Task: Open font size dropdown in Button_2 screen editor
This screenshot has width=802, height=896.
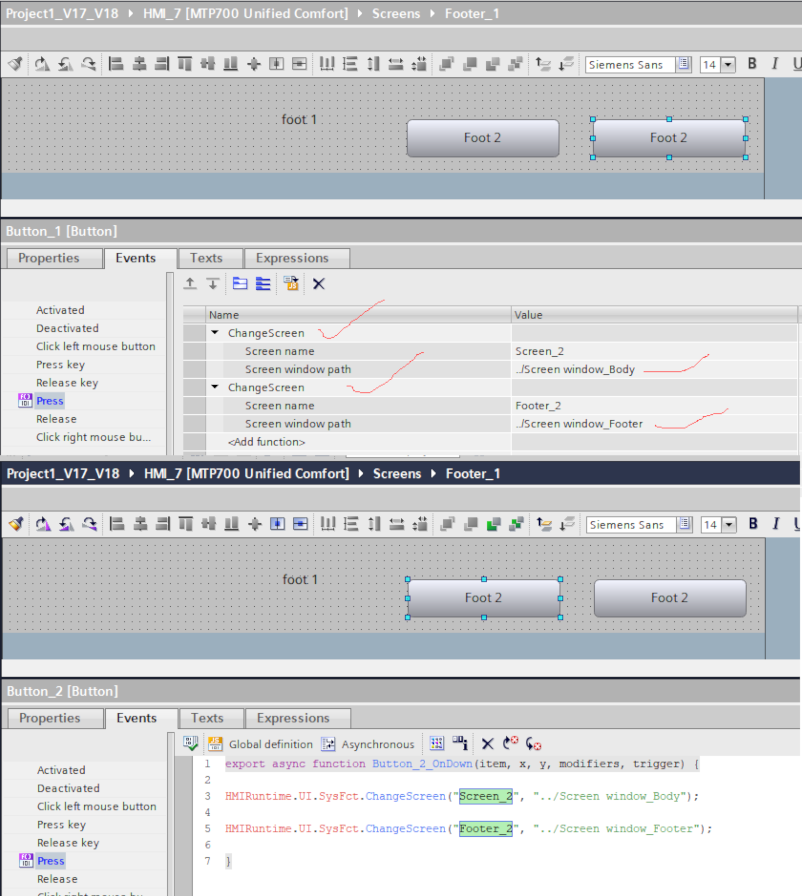Action: pyautogui.click(x=727, y=524)
